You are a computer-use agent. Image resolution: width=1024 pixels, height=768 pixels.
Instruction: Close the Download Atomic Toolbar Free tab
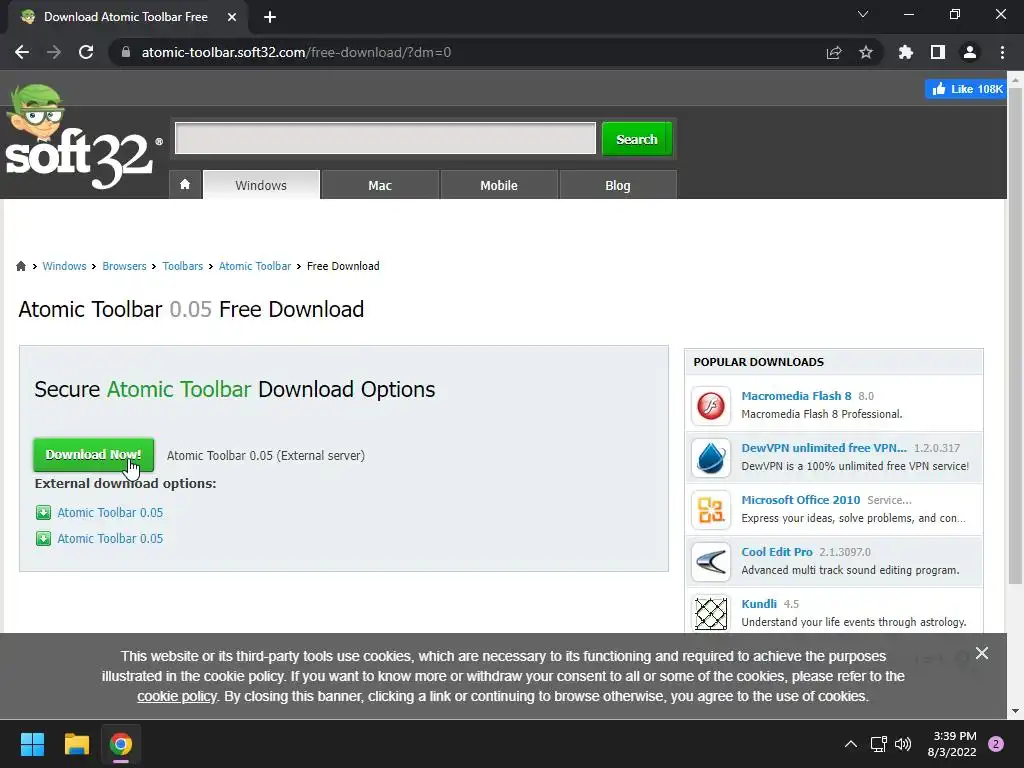pyautogui.click(x=232, y=17)
